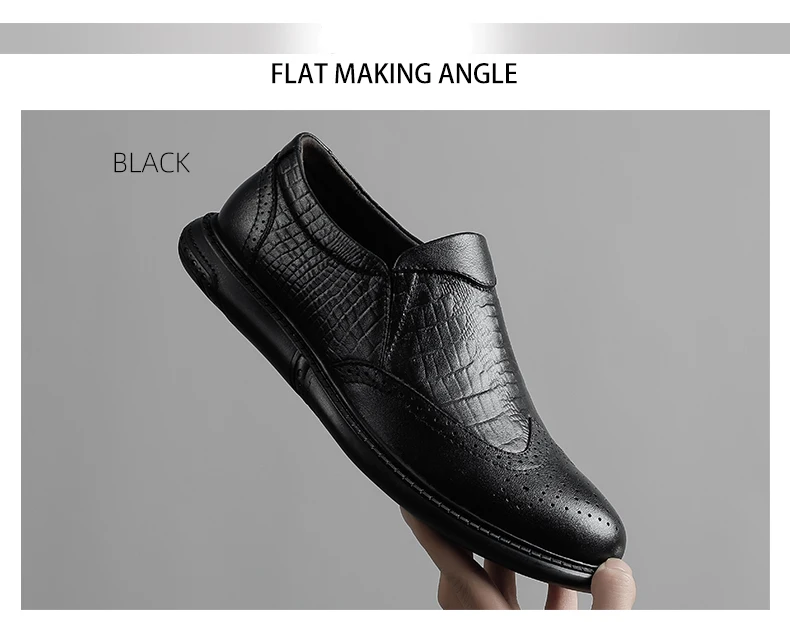Click the FLAT MAKING ANGLE heading
This screenshot has width=790, height=622.
(x=394, y=74)
